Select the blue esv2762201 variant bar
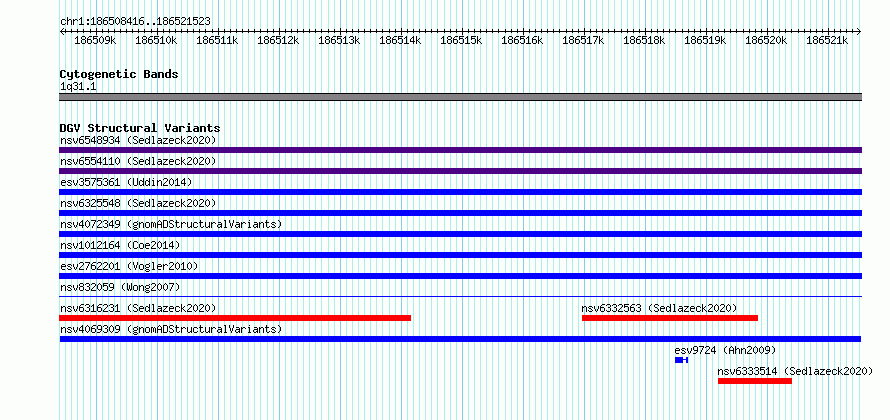This screenshot has height=420, width=890. [460, 276]
